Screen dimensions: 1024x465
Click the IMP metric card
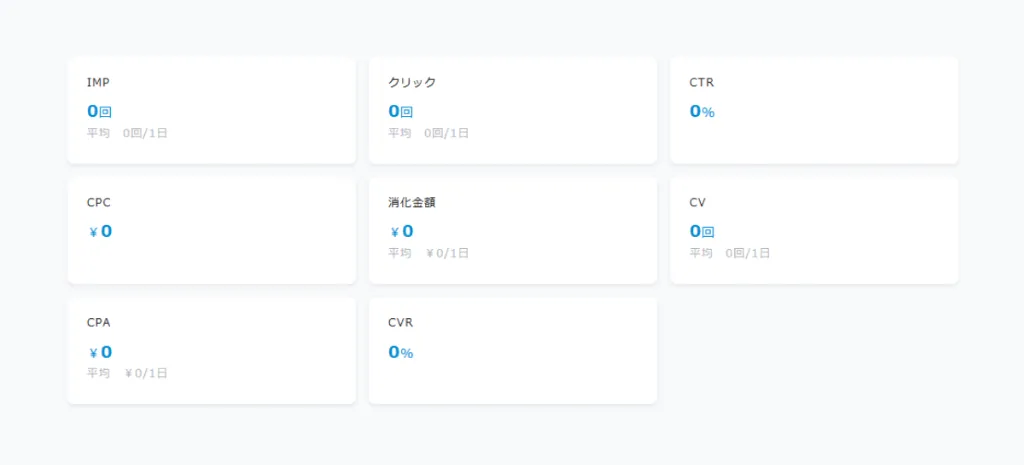(x=212, y=110)
